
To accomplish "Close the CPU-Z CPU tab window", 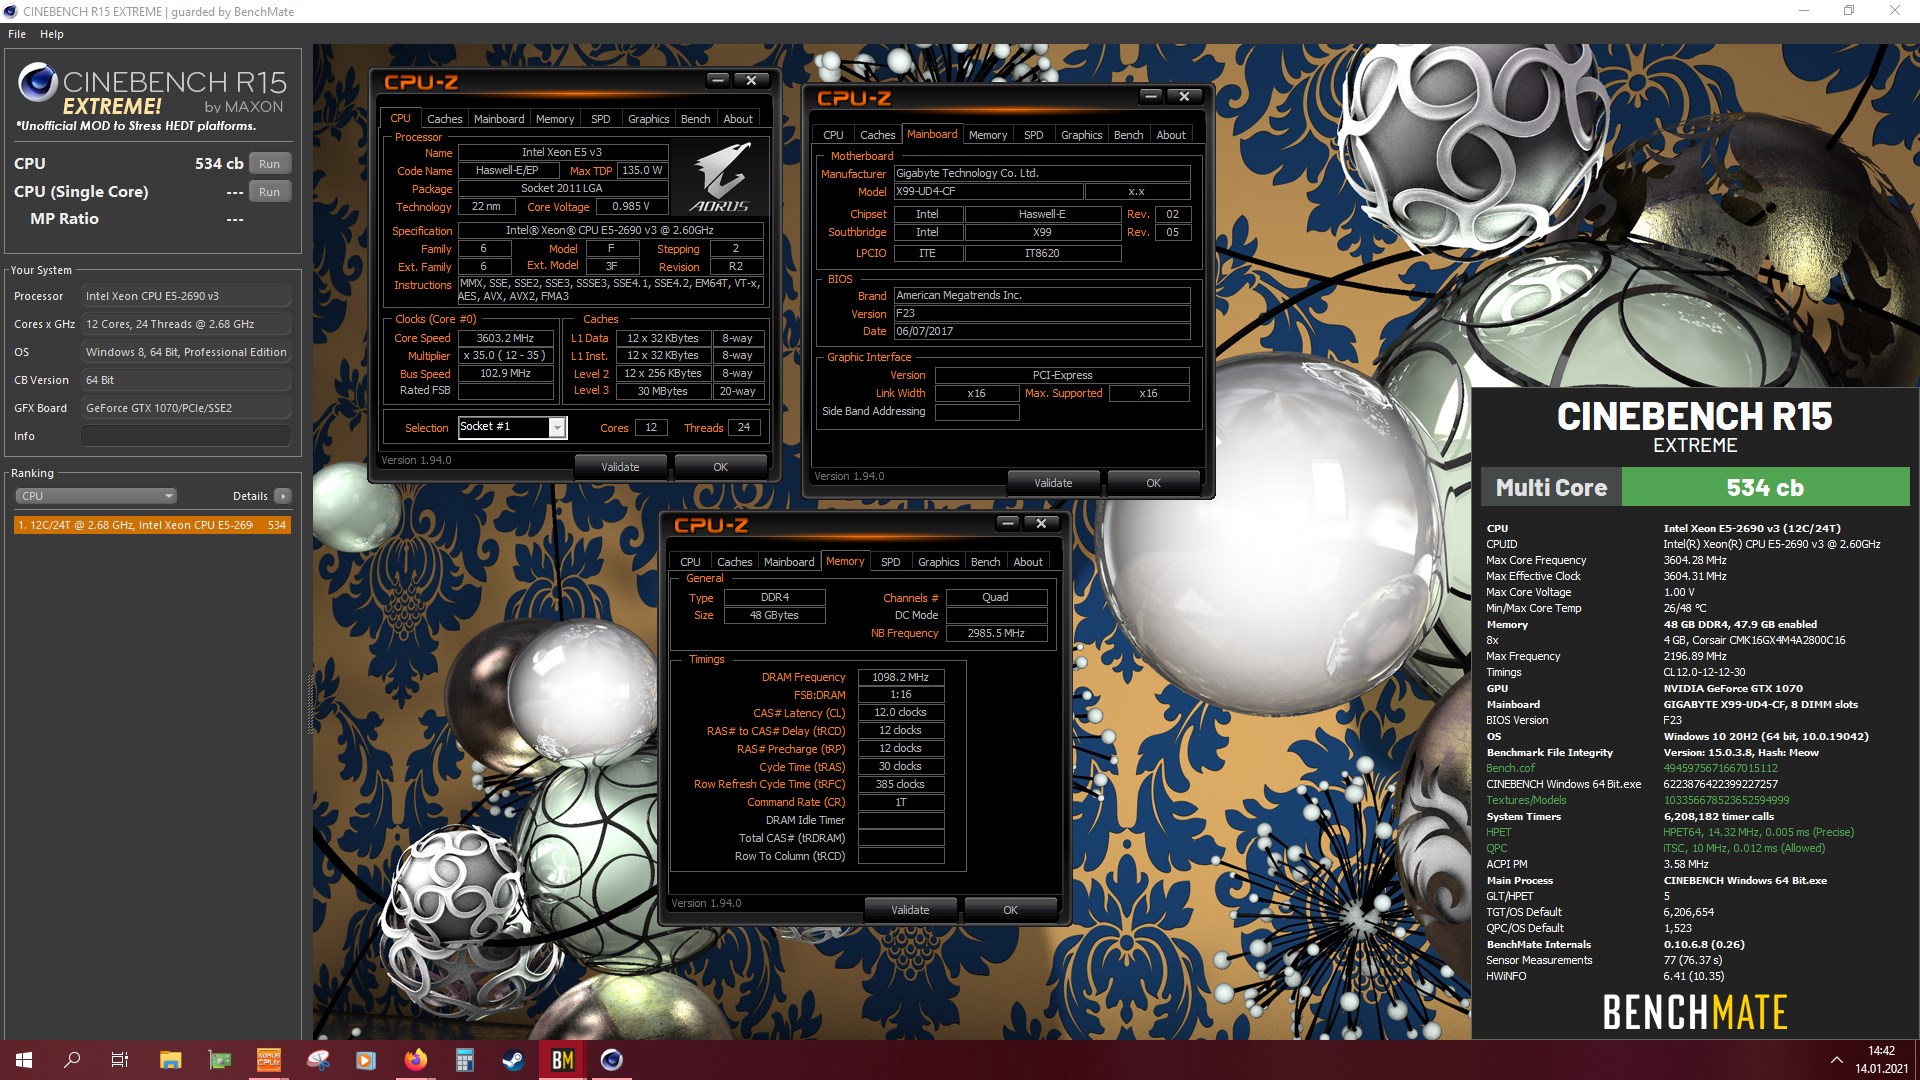I will pyautogui.click(x=752, y=80).
